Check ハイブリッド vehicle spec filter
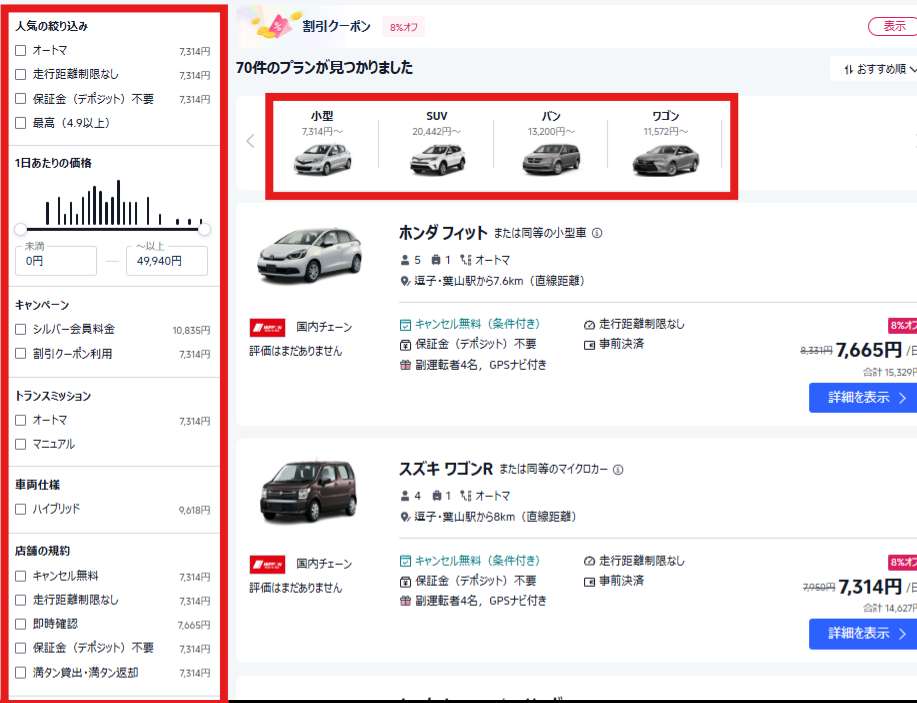This screenshot has height=703, width=917. pos(20,509)
